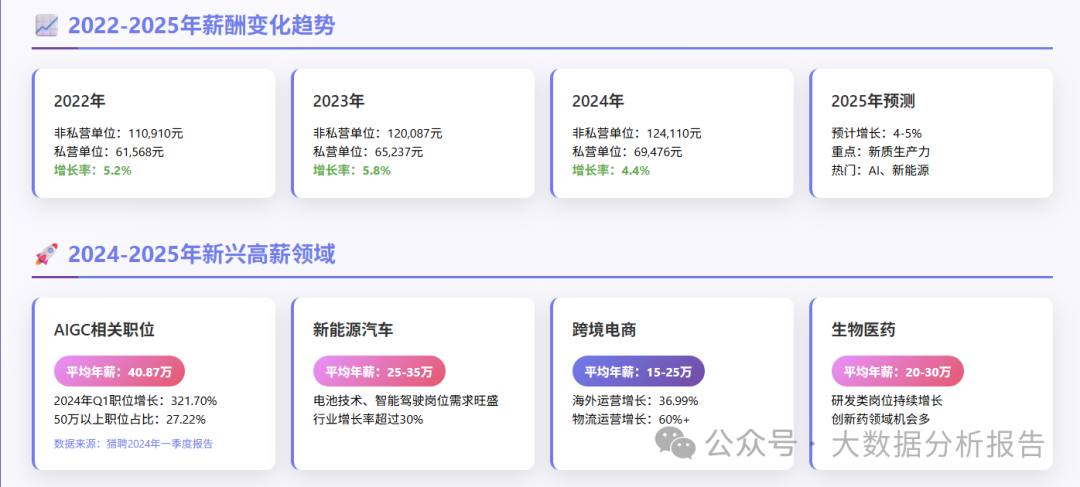Viewport: 1080px width, 487px height.
Task: Select the line 研发类岗位持续增长
Action: click(886, 400)
